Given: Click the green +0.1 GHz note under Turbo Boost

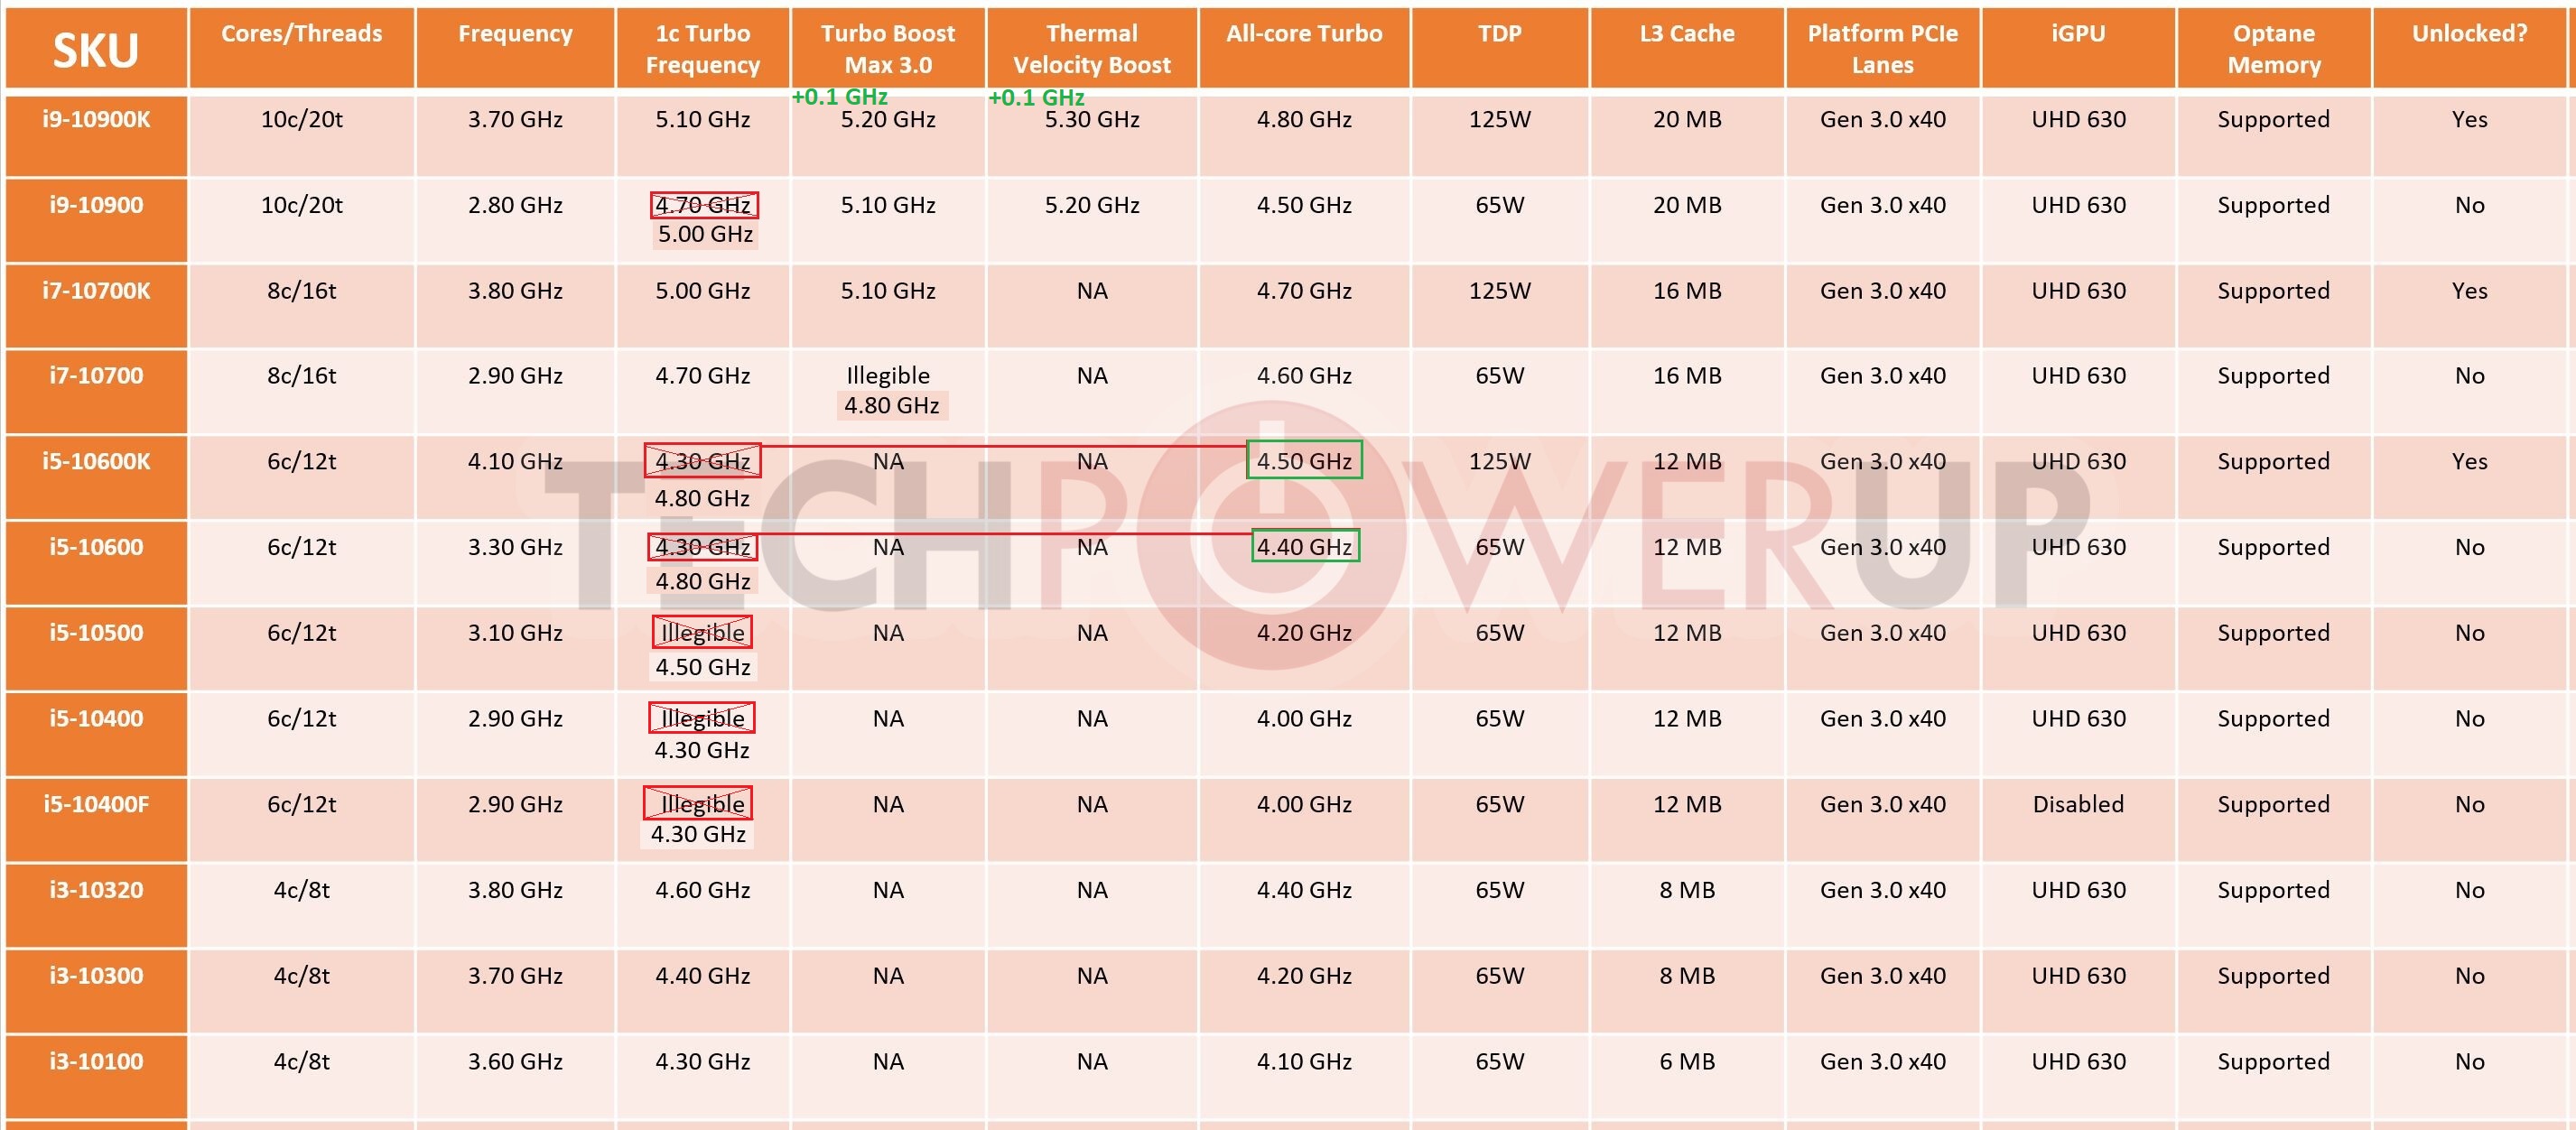Looking at the screenshot, I should click(x=840, y=97).
